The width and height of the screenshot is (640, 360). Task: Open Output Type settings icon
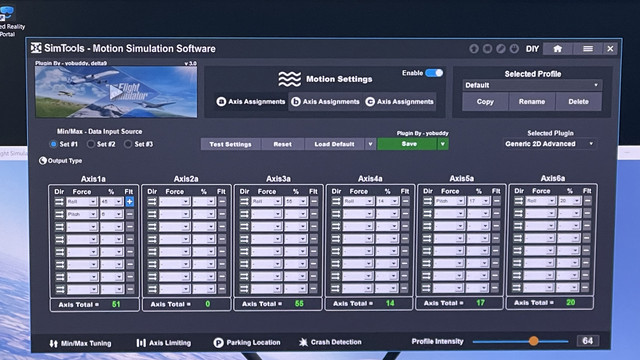pos(42,161)
